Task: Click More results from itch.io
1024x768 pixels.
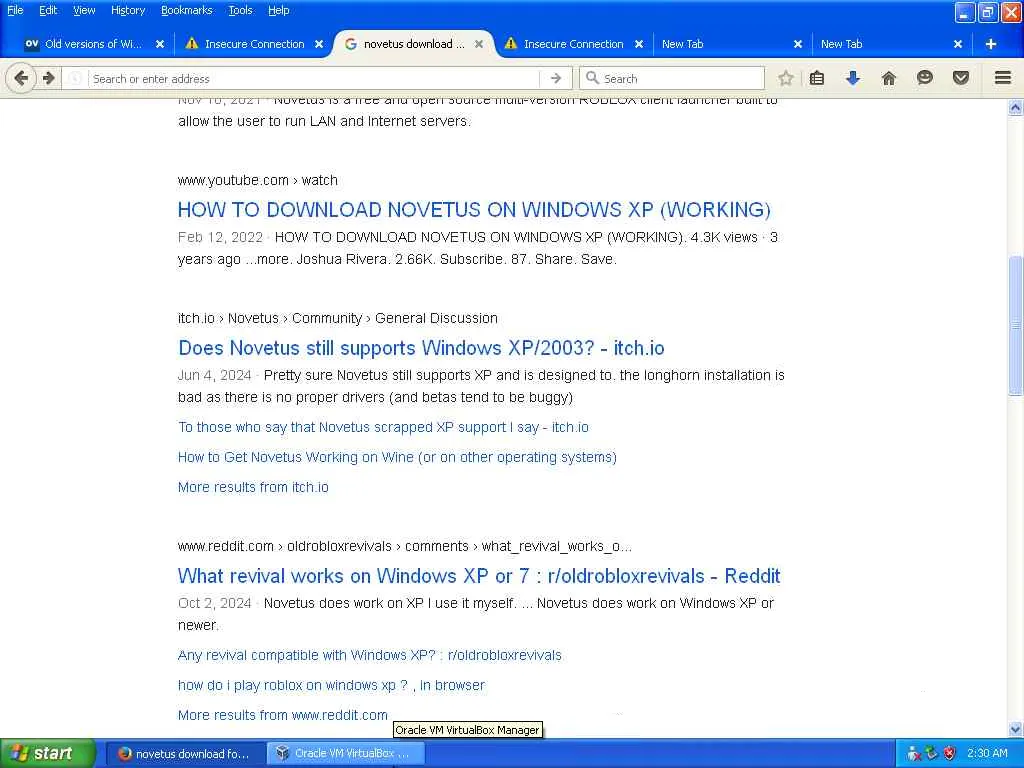Action: pos(253,487)
